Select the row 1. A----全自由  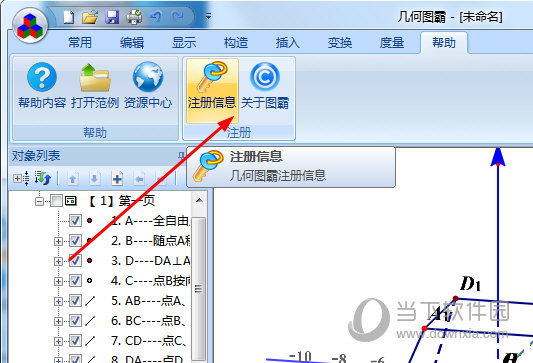pos(150,221)
